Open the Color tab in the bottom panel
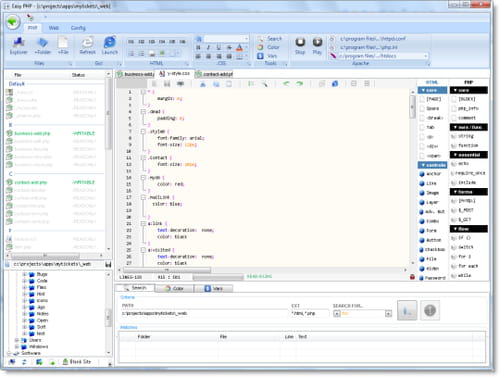 click(x=175, y=288)
